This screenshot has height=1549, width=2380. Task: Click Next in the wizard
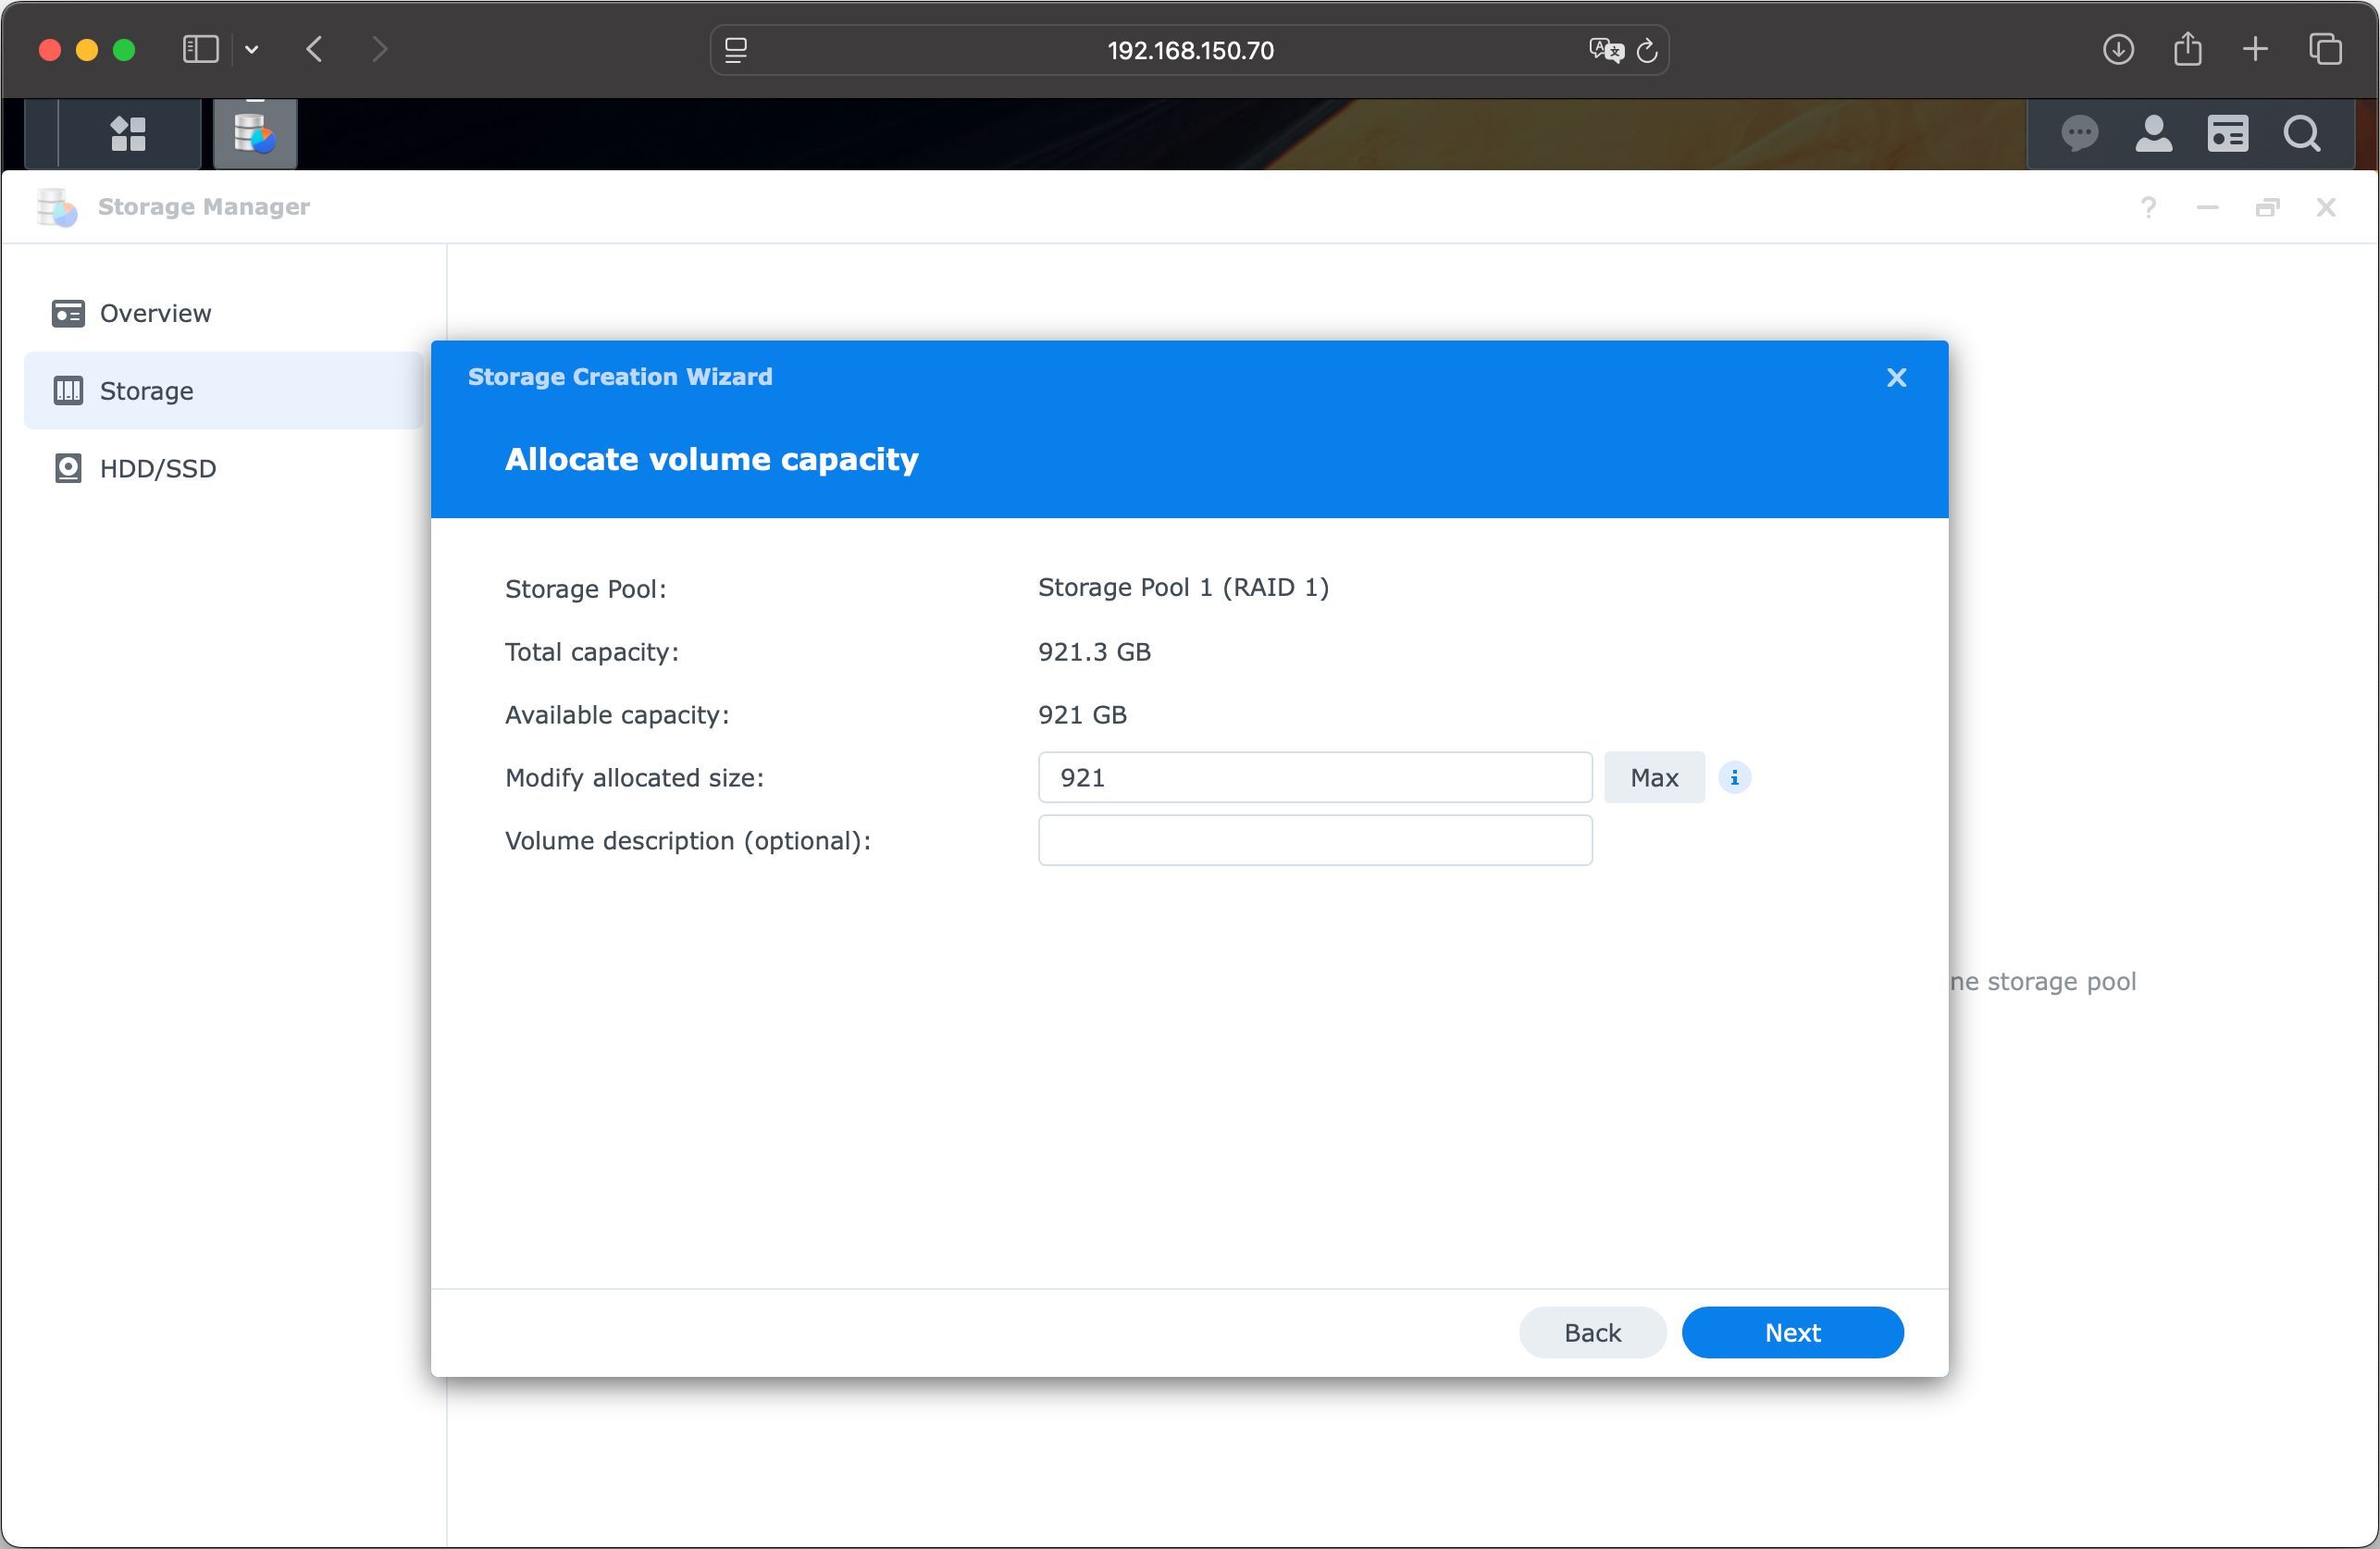coord(1791,1333)
